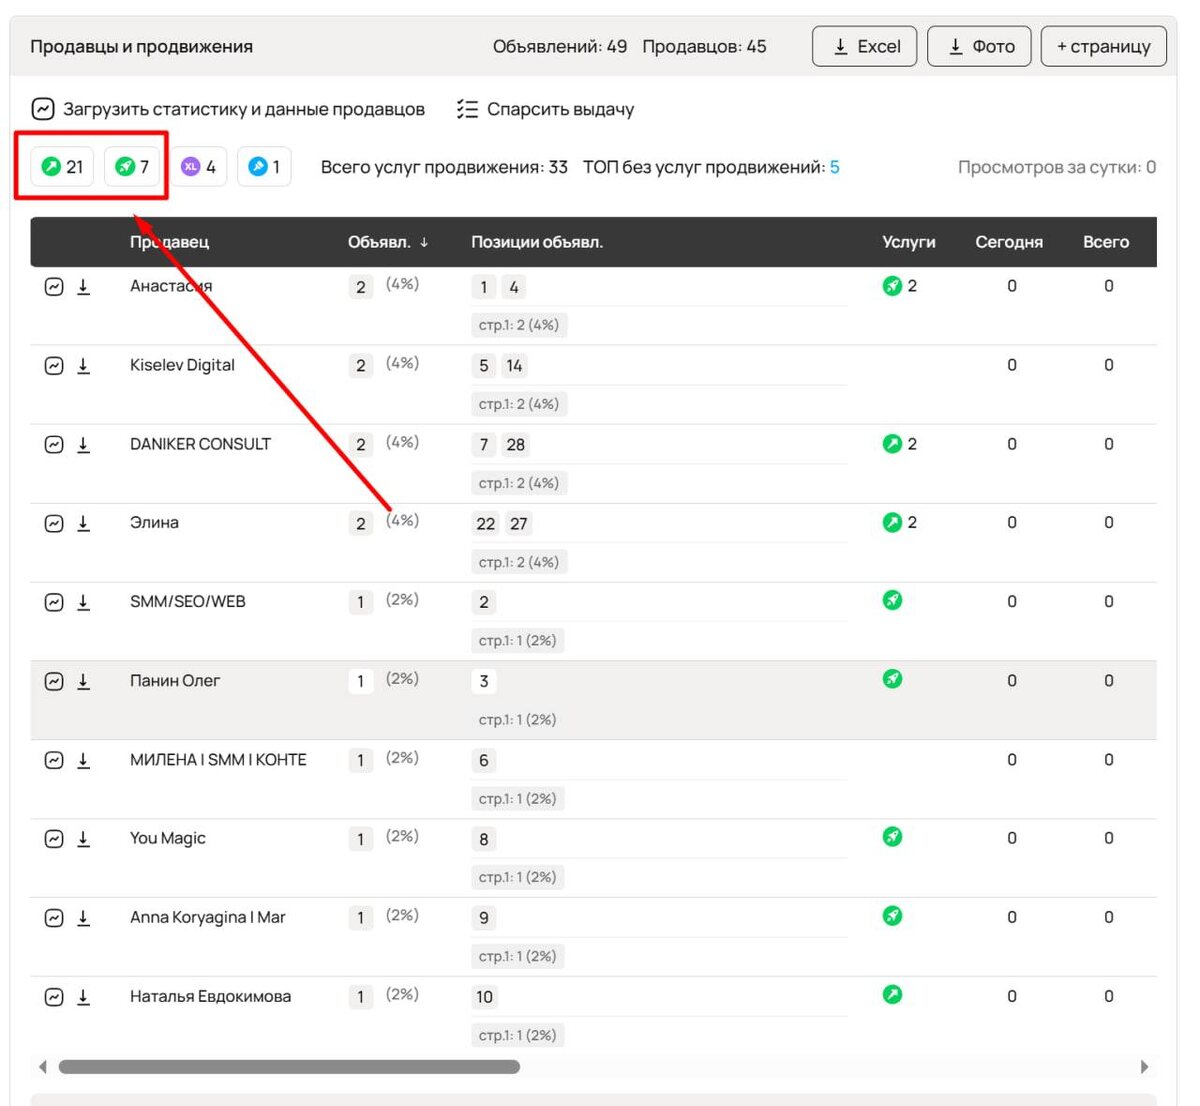
Task: Download data for DANIKER CONSULT row
Action: click(83, 445)
